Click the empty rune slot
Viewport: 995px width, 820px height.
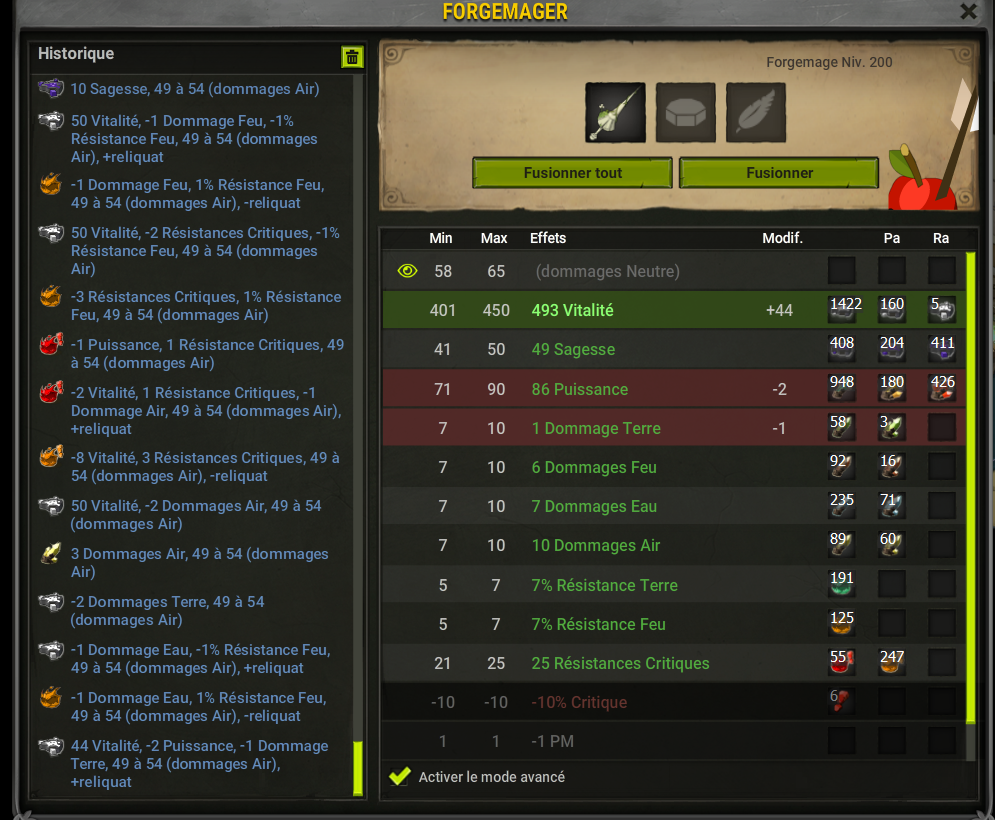685,112
